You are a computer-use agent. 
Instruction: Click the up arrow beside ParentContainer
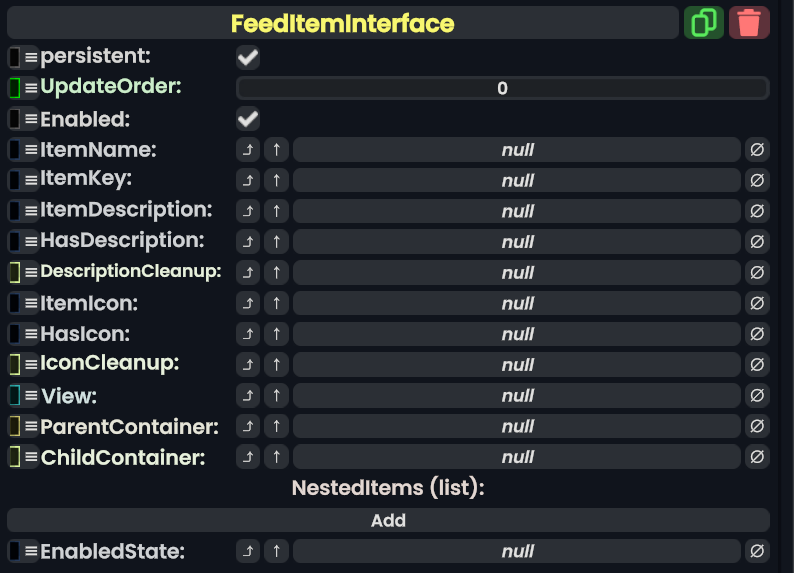point(277,427)
